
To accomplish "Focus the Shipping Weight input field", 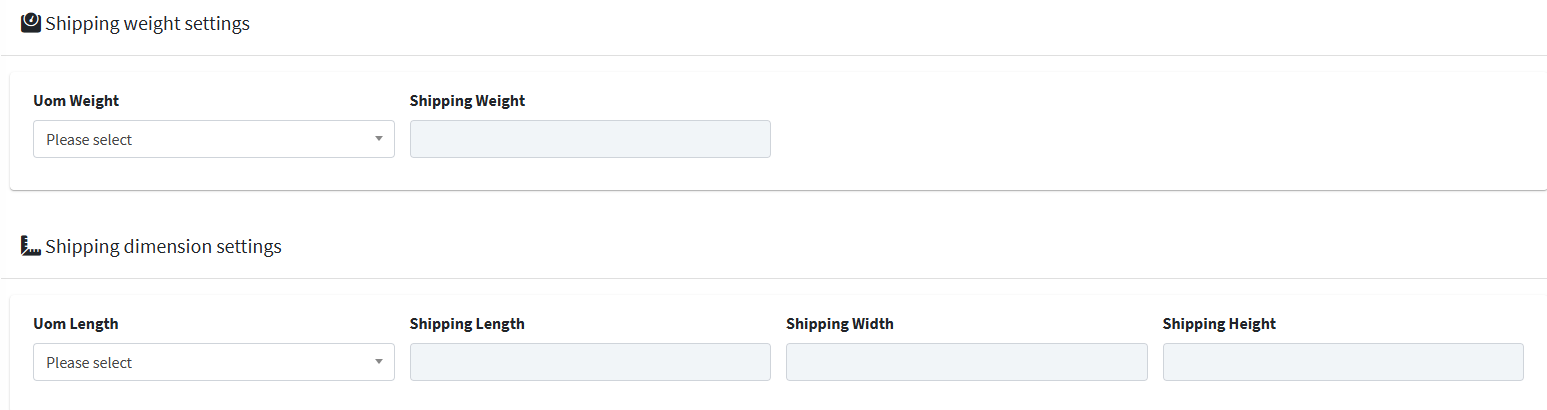I will [590, 139].
